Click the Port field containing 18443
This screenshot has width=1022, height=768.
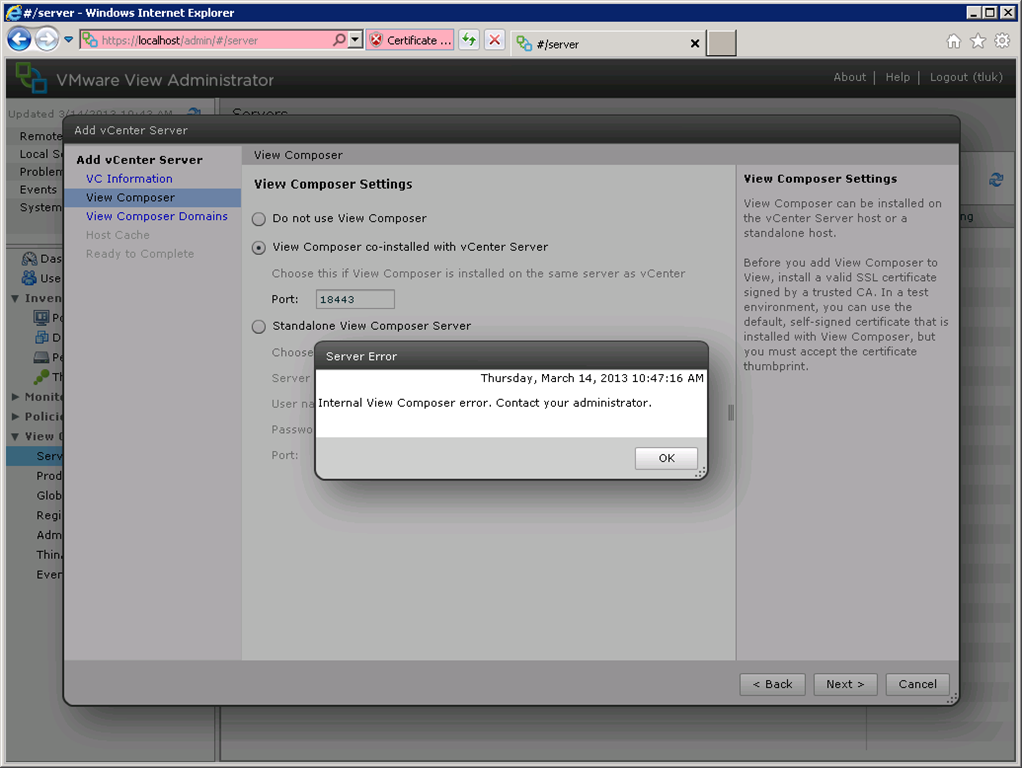[x=355, y=299]
